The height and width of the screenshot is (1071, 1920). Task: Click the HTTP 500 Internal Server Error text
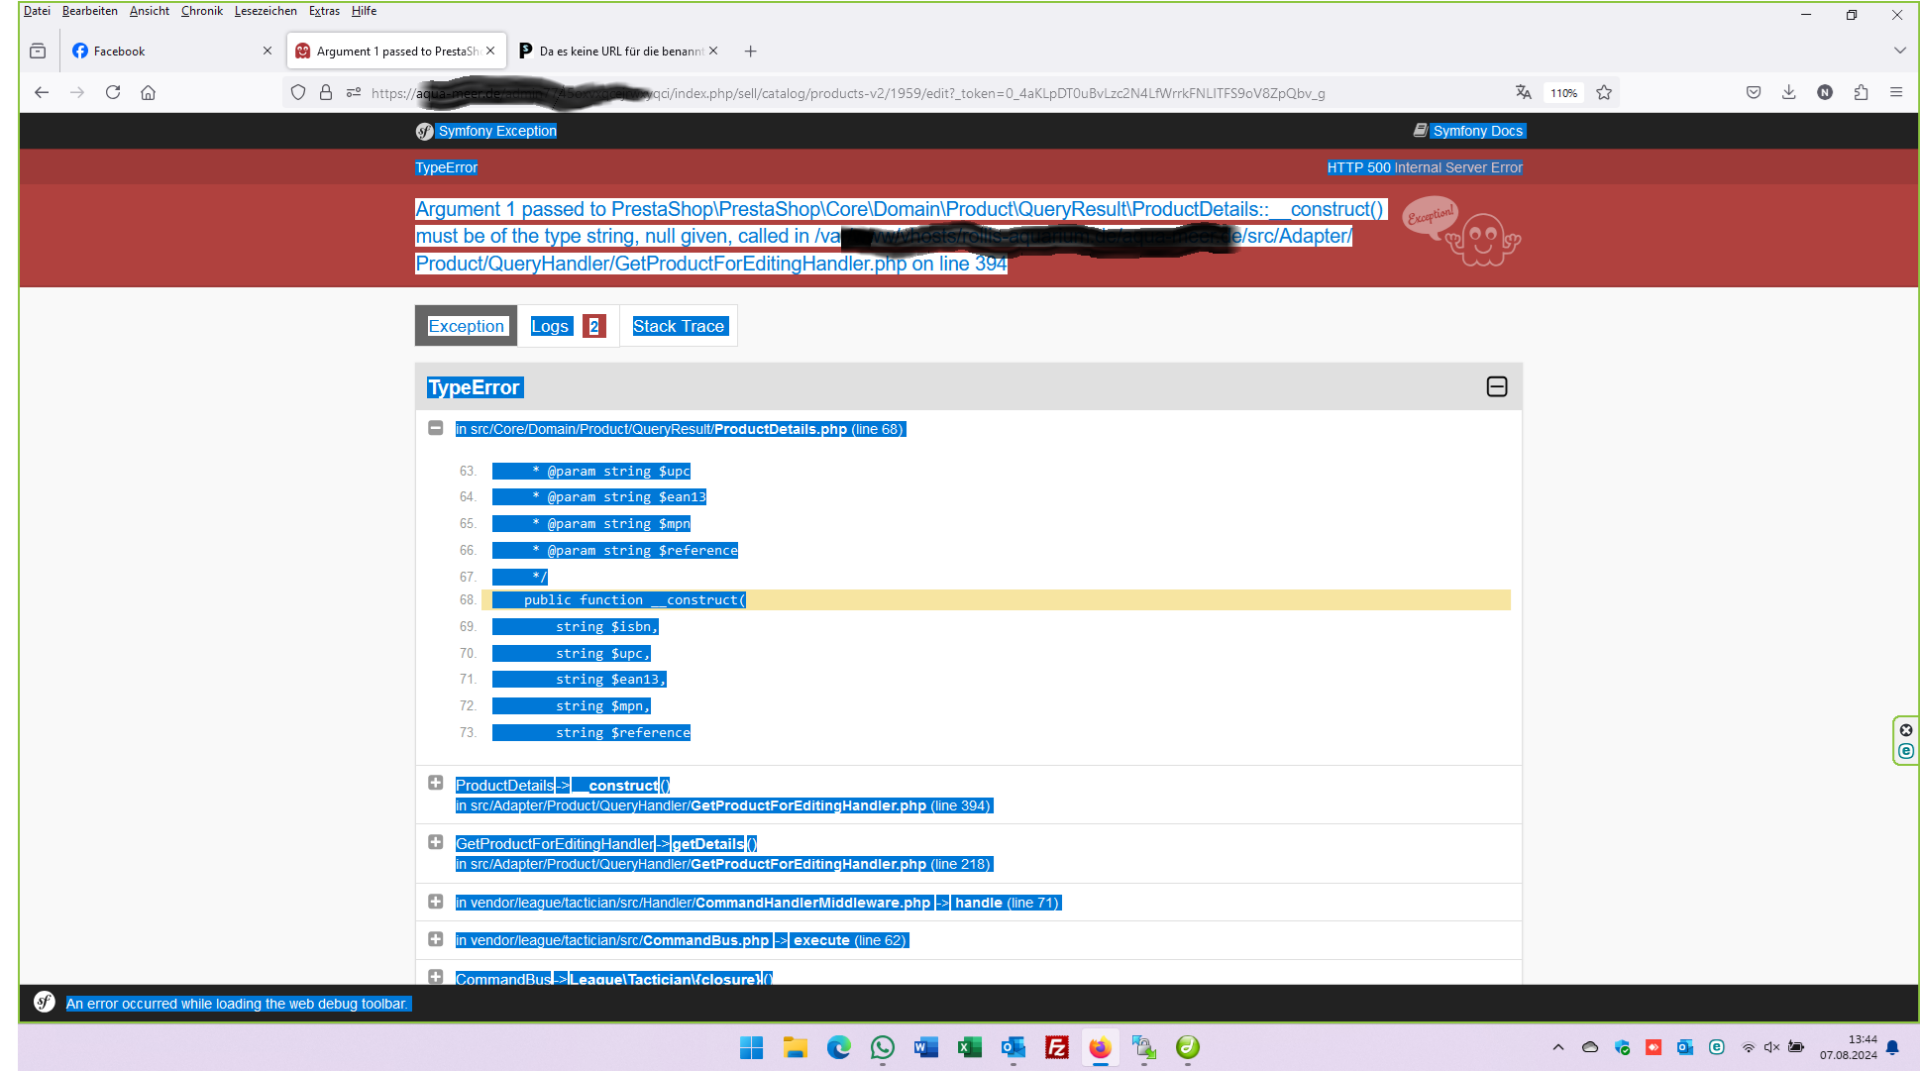click(x=1424, y=168)
